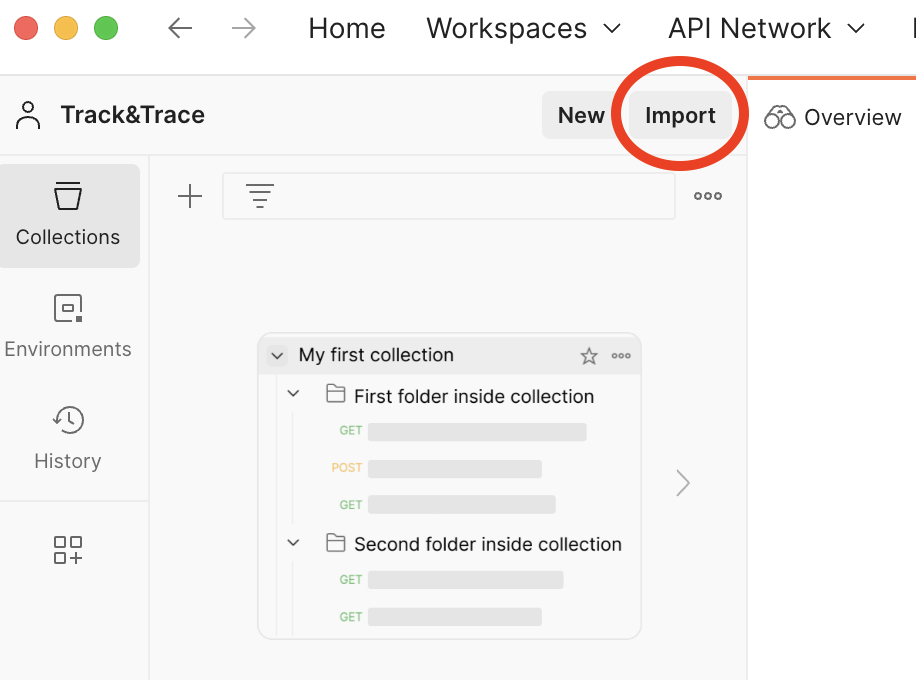Click the configure sidebar apps icon
916x680 pixels.
click(68, 549)
